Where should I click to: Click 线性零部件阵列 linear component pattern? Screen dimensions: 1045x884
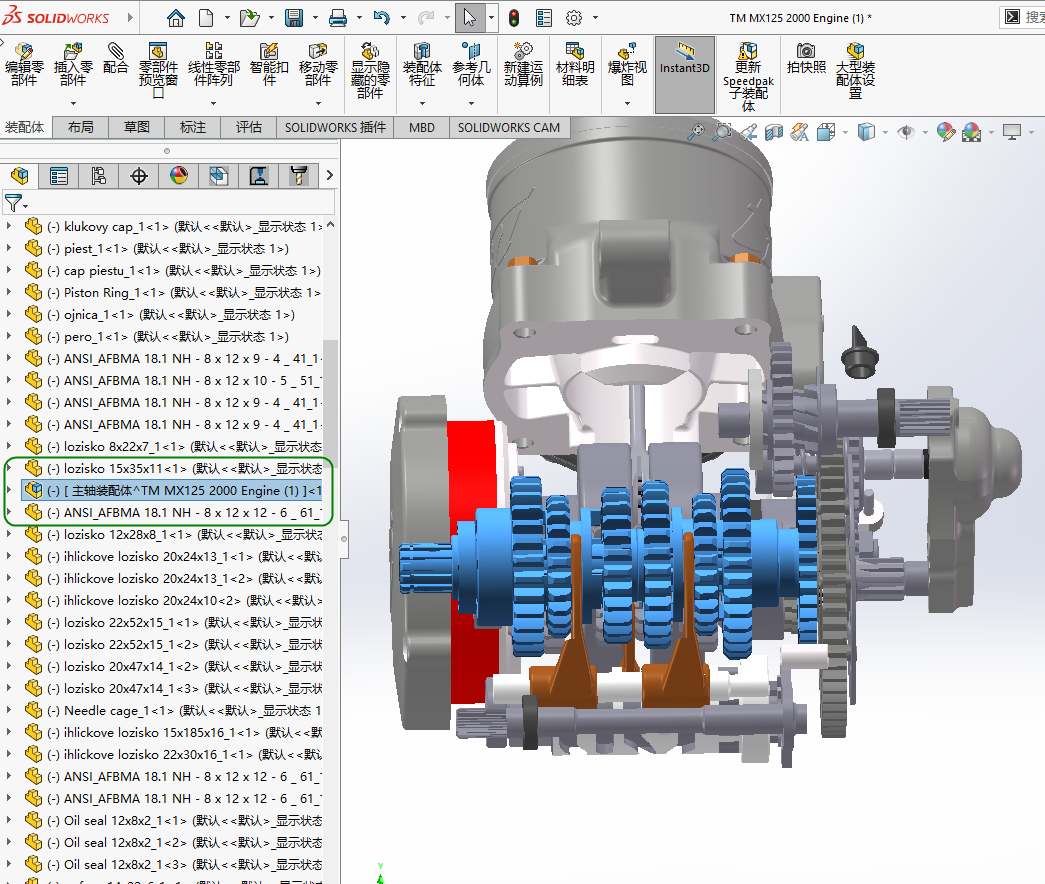(x=213, y=65)
